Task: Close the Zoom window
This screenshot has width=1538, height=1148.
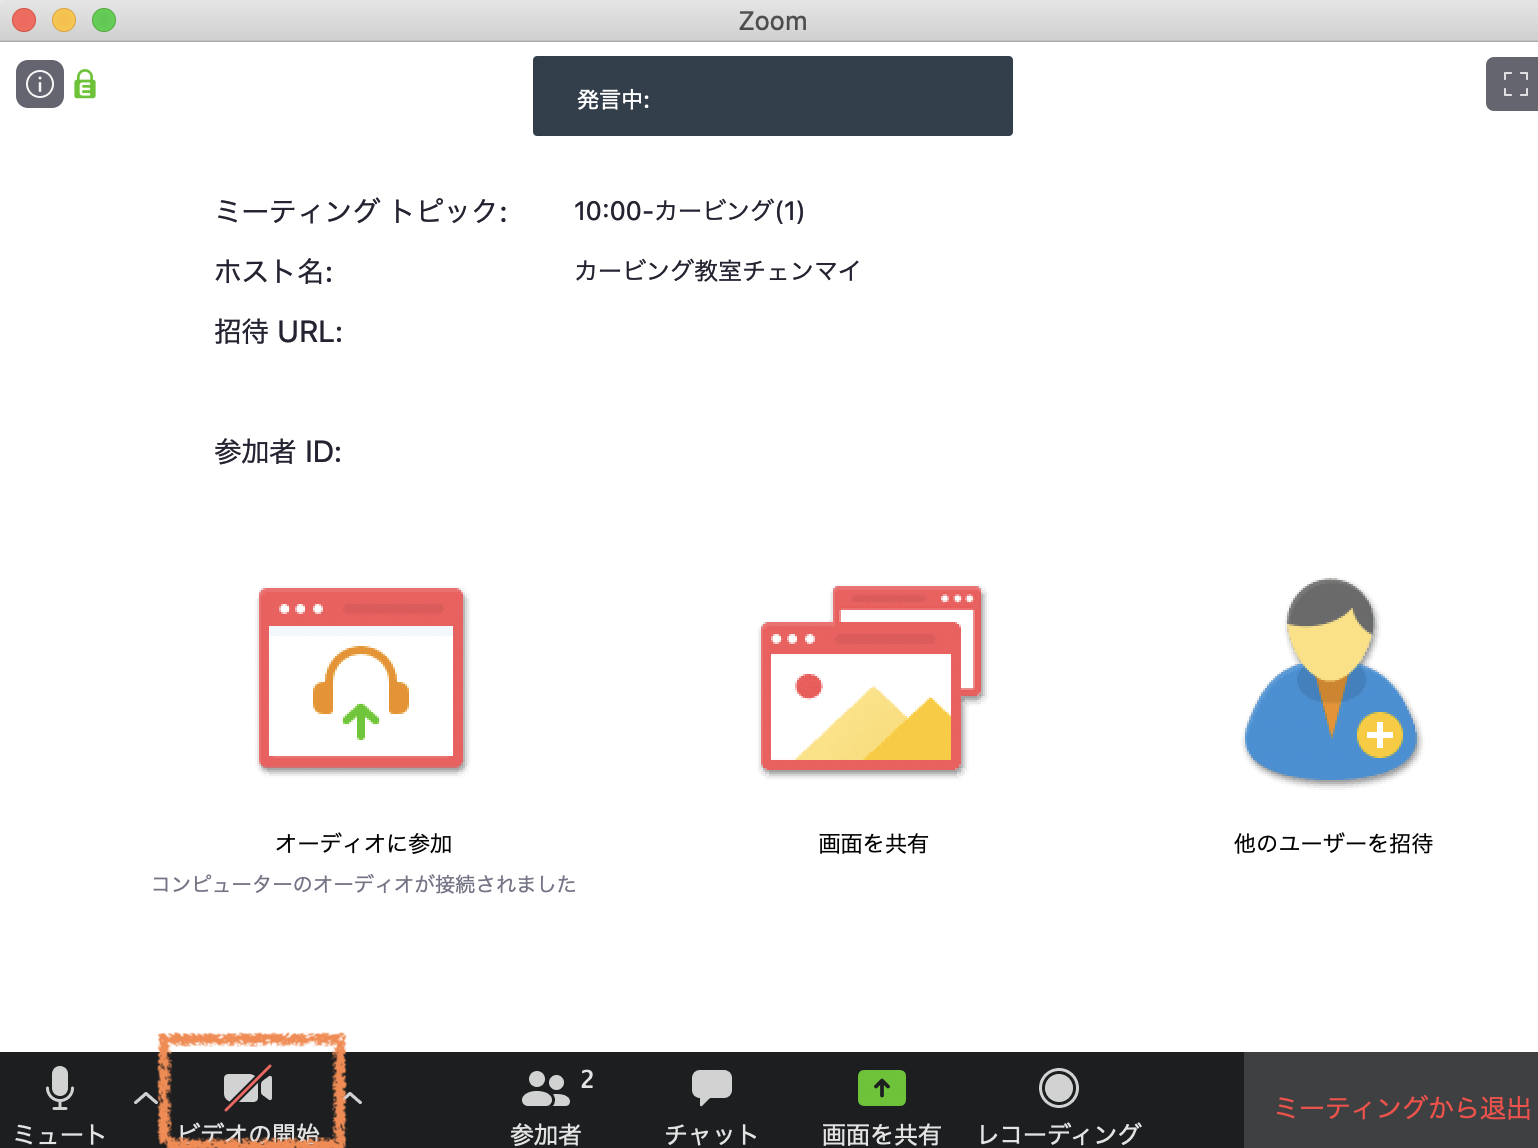Action: point(24,20)
